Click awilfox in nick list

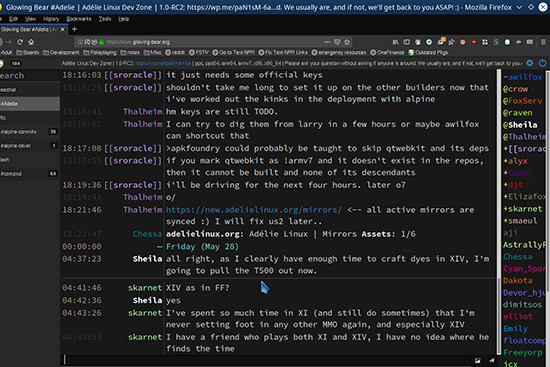[x=523, y=77]
